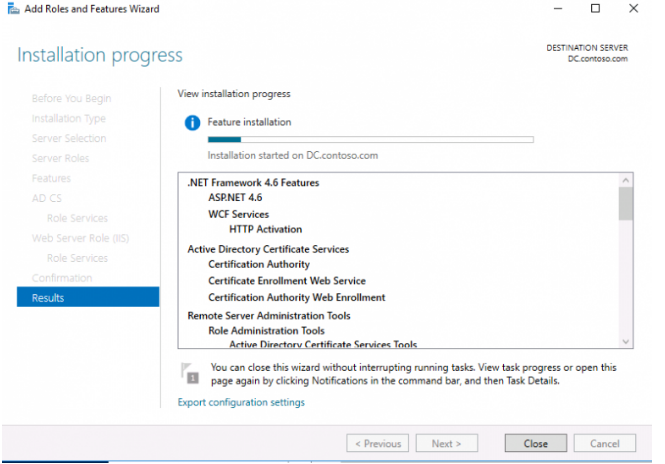
Task: Click the feature installation progress bar
Action: pyautogui.click(x=371, y=140)
